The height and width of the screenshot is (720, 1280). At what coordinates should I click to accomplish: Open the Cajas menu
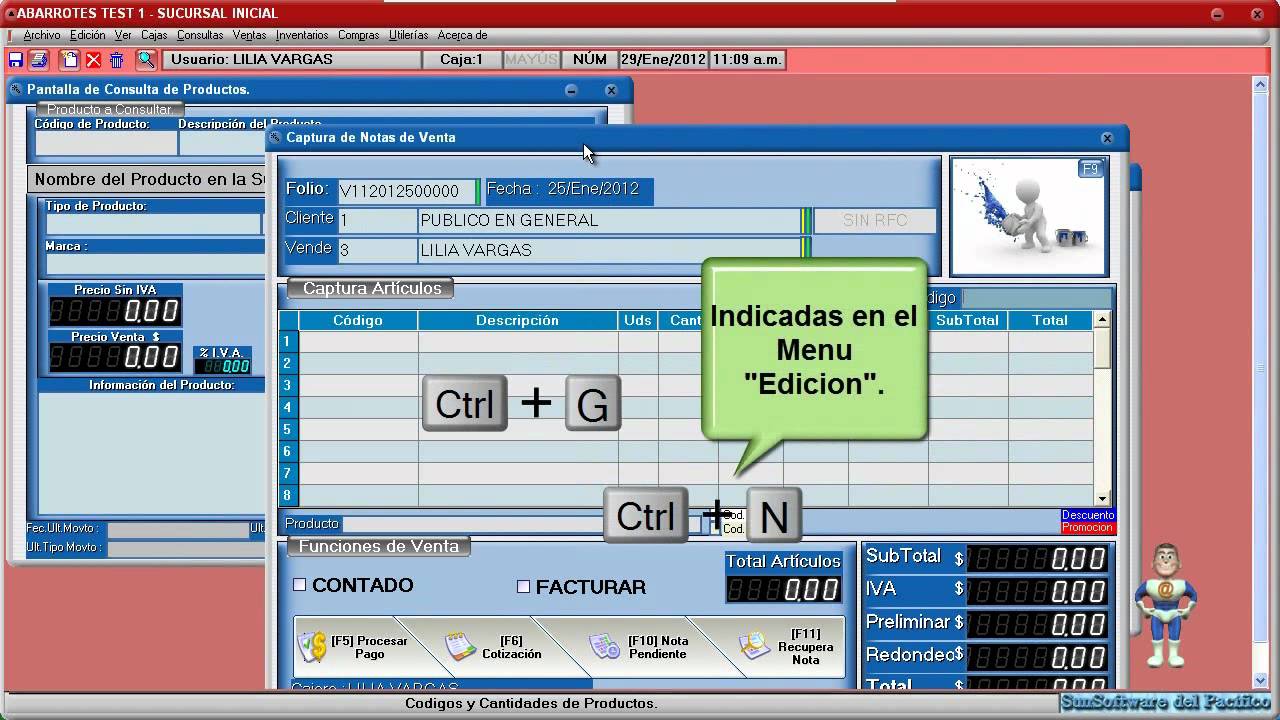click(154, 35)
